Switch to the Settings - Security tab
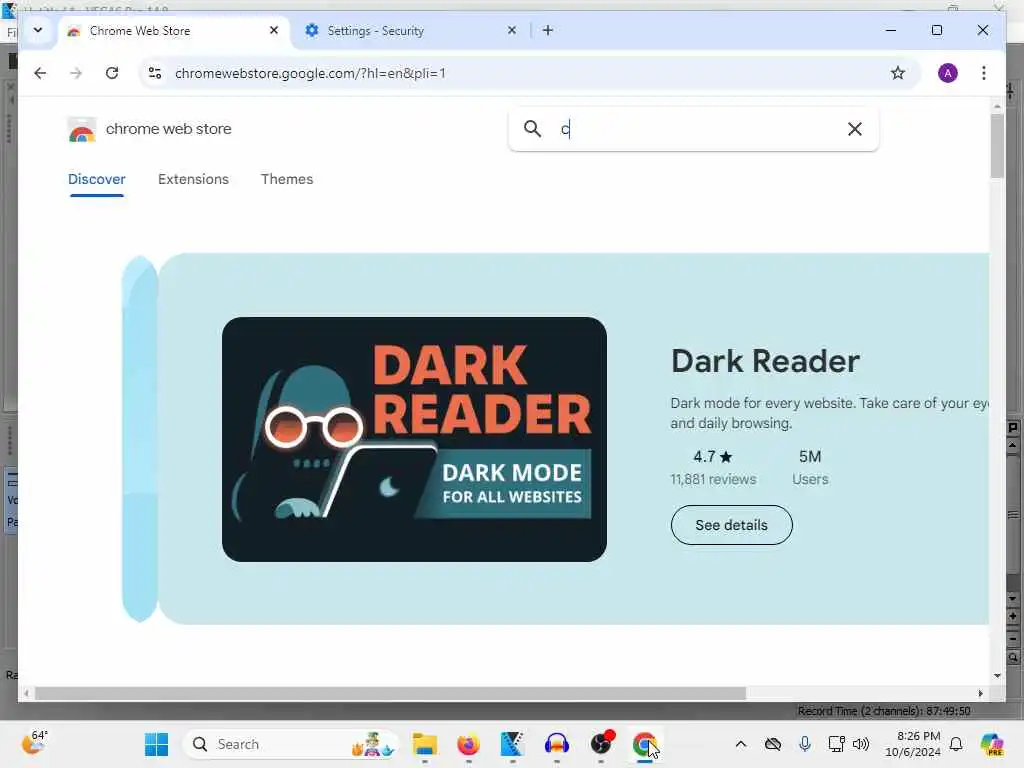This screenshot has height=768, width=1024. click(411, 31)
